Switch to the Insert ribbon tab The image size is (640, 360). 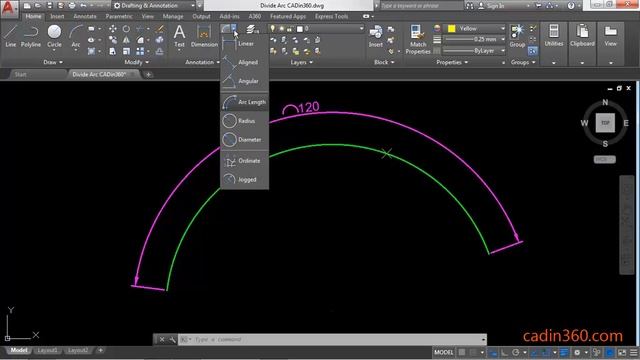57,16
